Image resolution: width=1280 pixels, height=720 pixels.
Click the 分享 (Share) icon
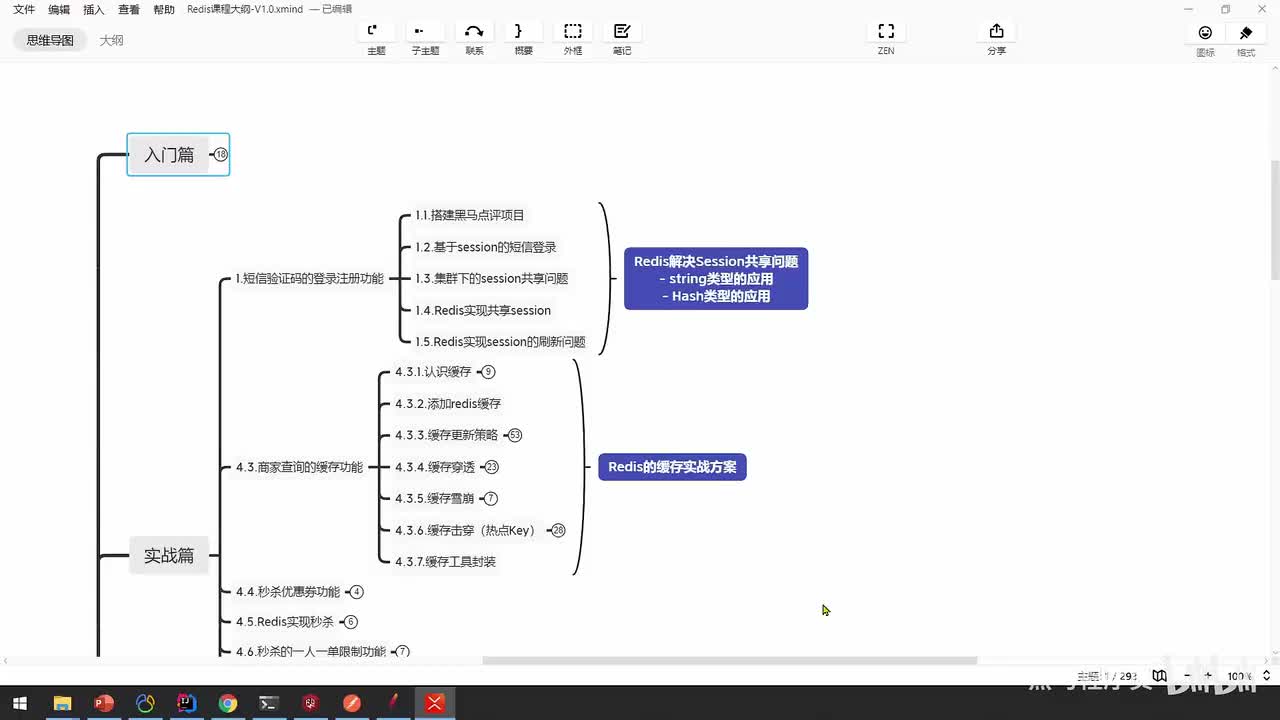(996, 32)
